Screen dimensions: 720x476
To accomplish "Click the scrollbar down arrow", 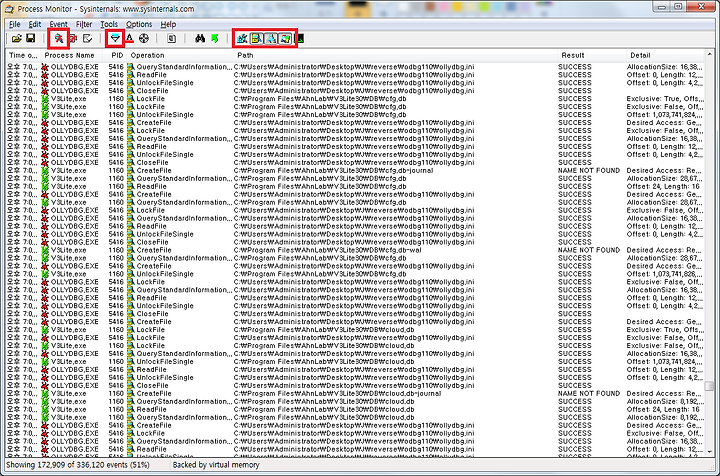I will point(709,452).
